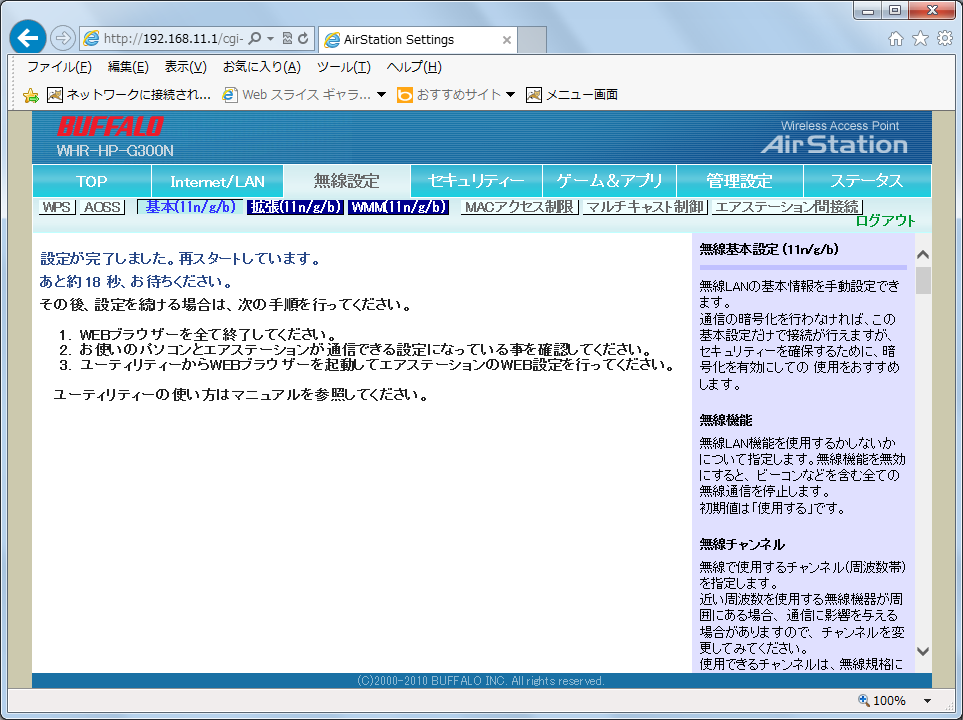This screenshot has height=720, width=963.
Task: Open the ファイル(F) menu
Action: [x=59, y=67]
